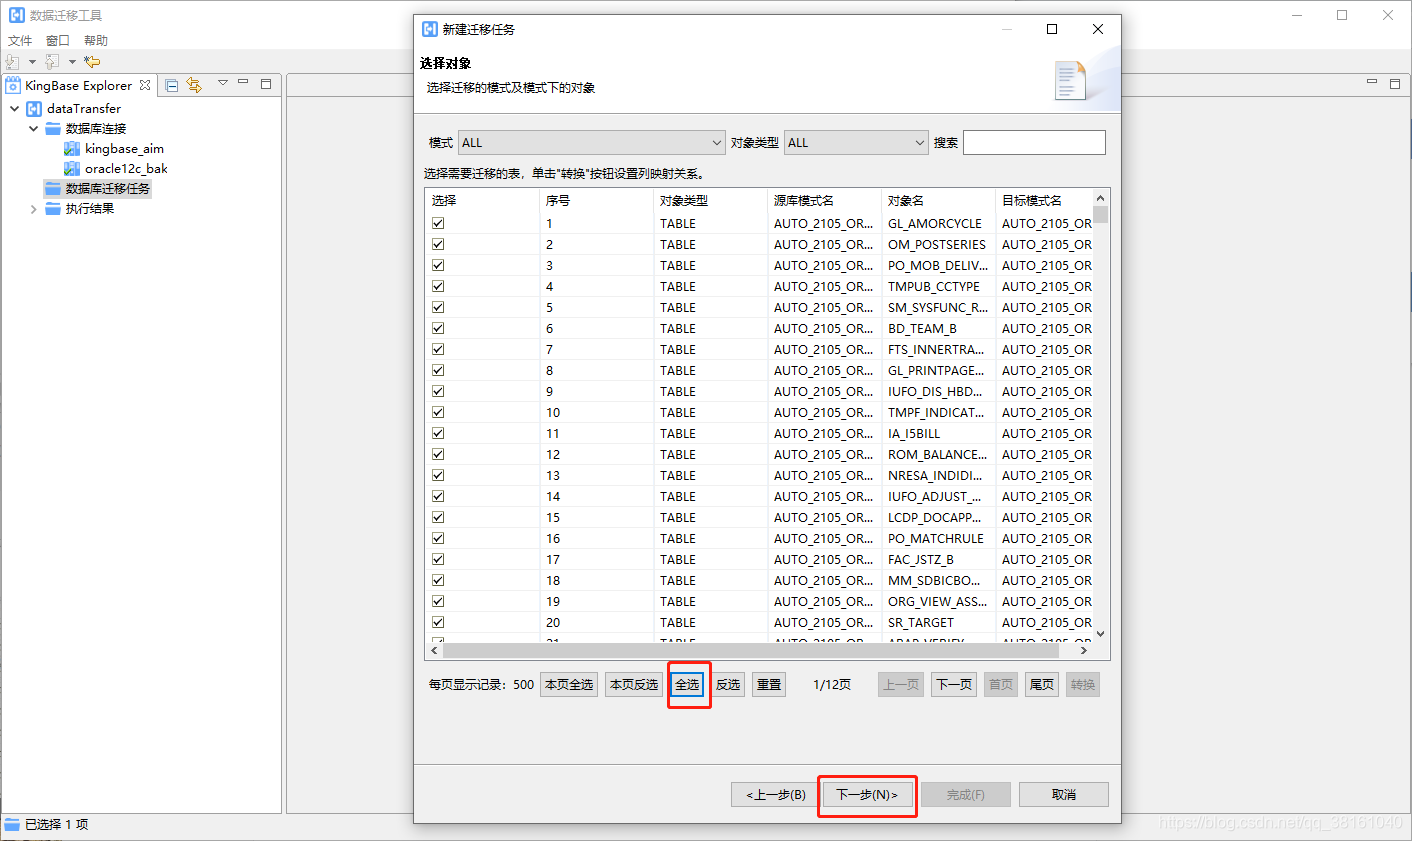Open the 对象类型 ALL dropdown
The width and height of the screenshot is (1412, 841).
[x=857, y=143]
